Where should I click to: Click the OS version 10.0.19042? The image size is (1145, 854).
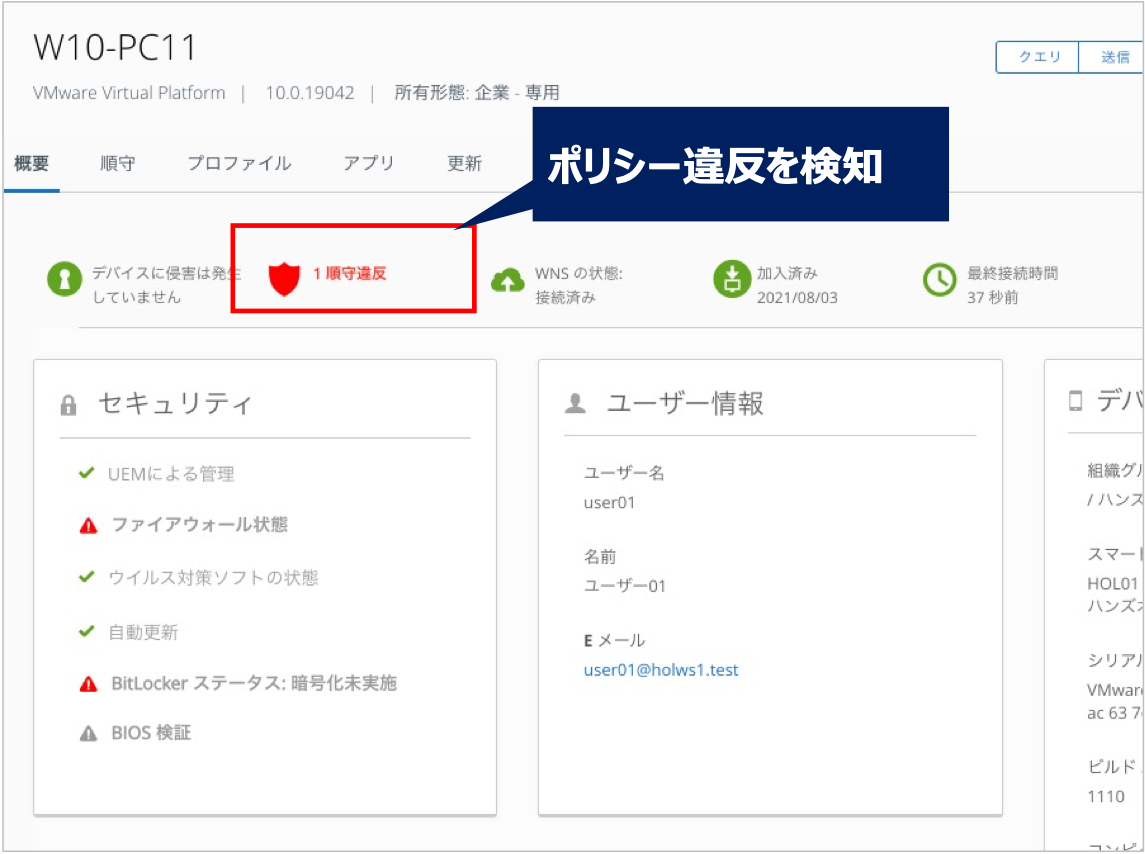tap(310, 93)
